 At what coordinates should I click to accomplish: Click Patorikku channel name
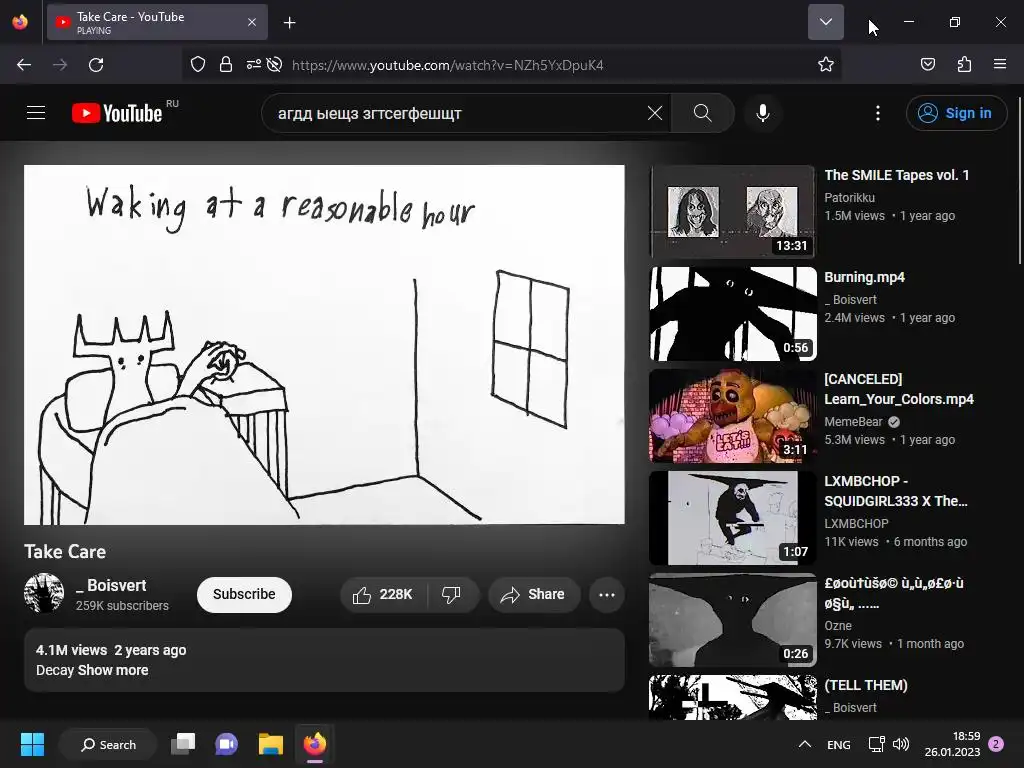[x=849, y=197]
